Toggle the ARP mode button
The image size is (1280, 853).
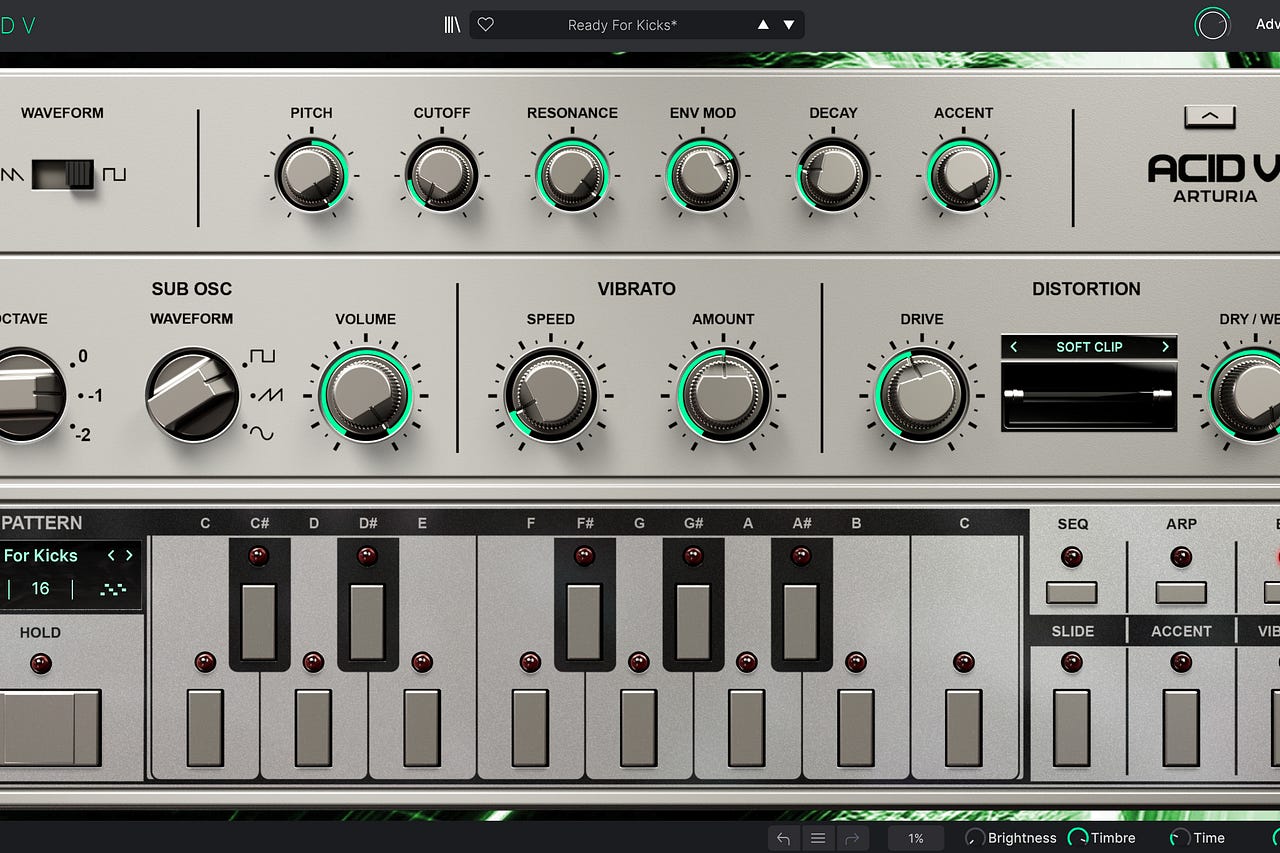pyautogui.click(x=1181, y=593)
